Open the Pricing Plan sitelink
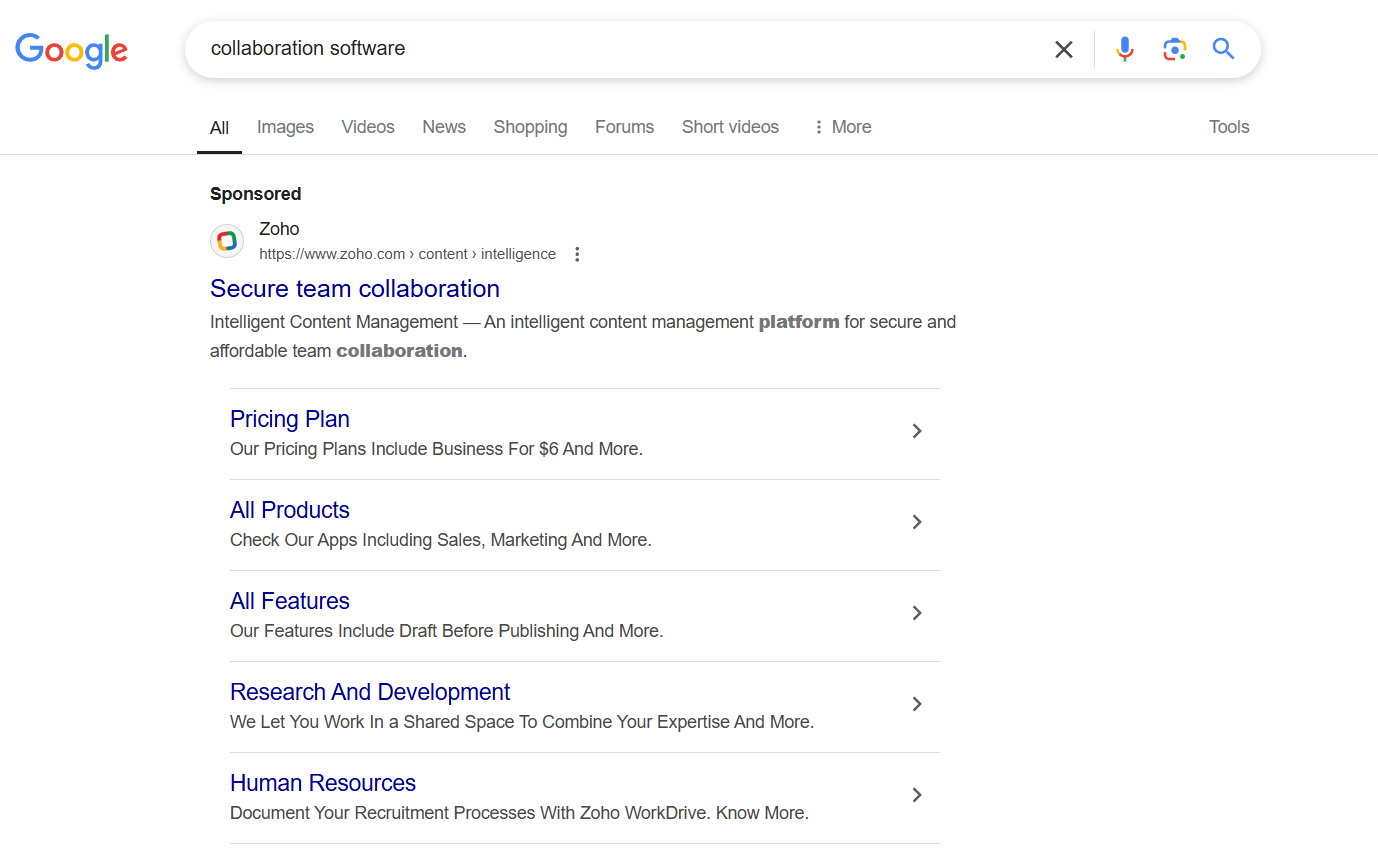1378x851 pixels. coord(290,419)
